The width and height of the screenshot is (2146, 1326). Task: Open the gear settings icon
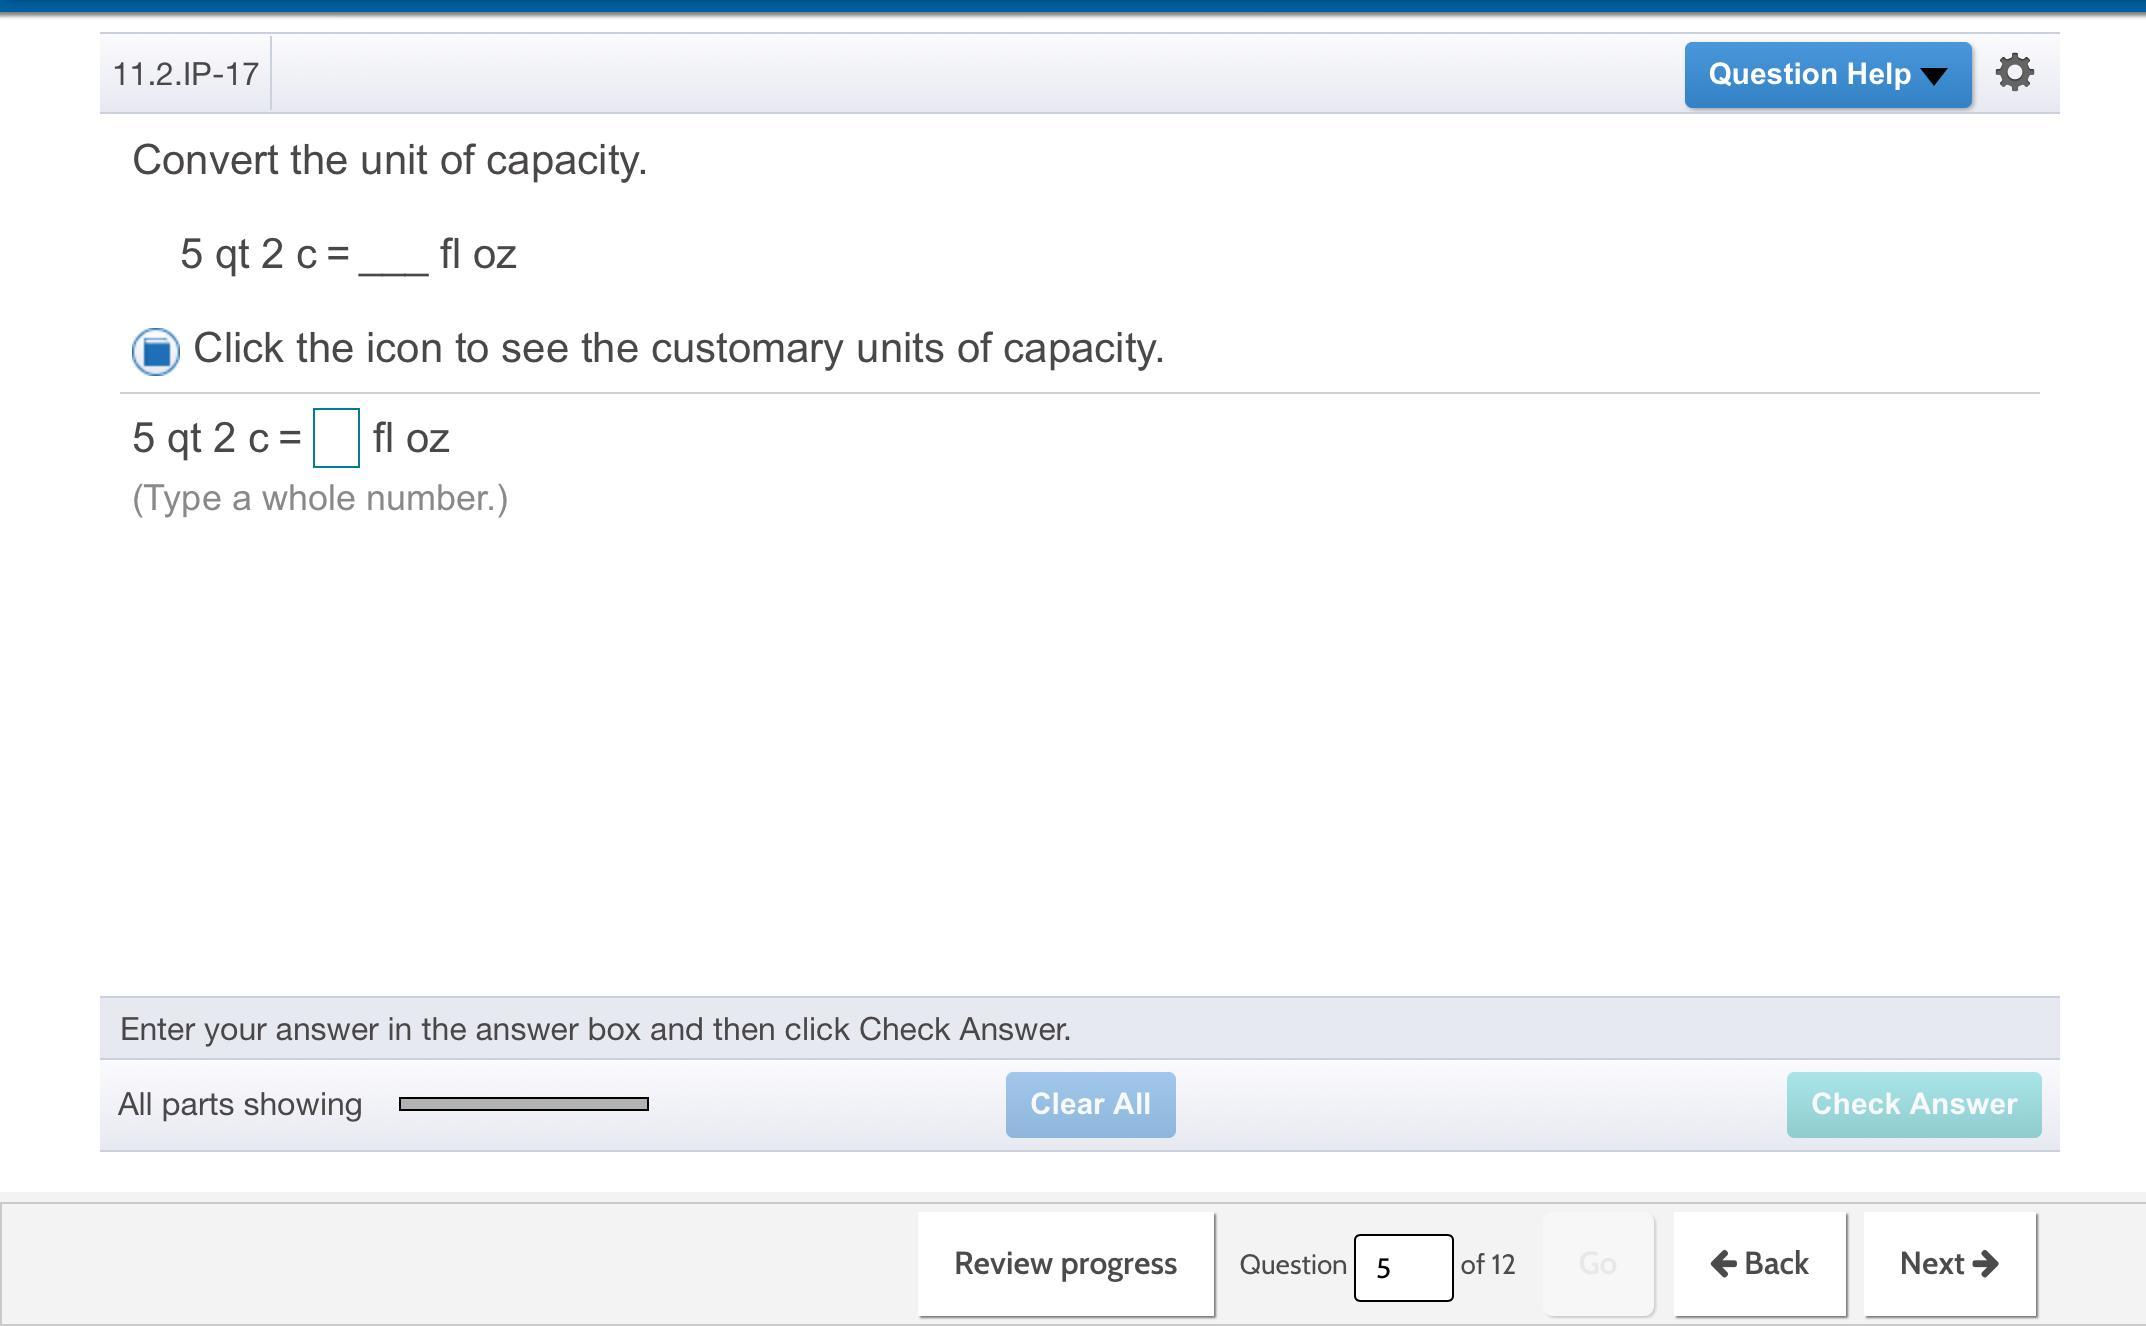point(2014,73)
